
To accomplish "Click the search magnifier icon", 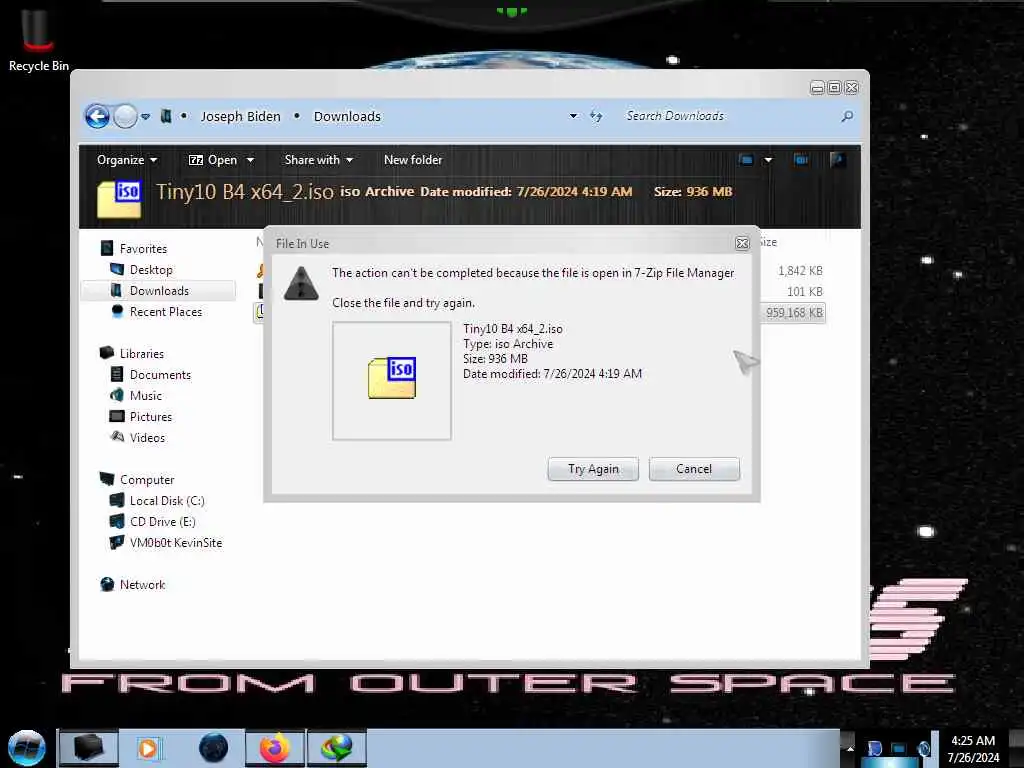I will (x=847, y=116).
